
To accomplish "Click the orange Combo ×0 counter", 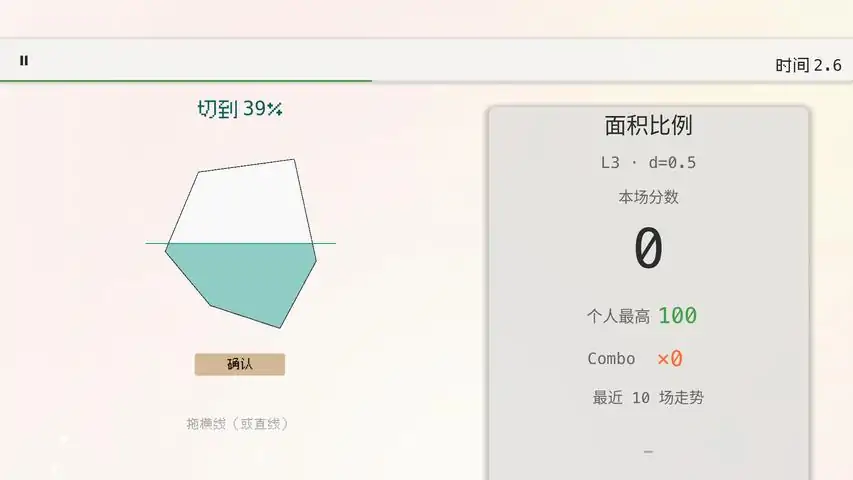I will [x=670, y=359].
